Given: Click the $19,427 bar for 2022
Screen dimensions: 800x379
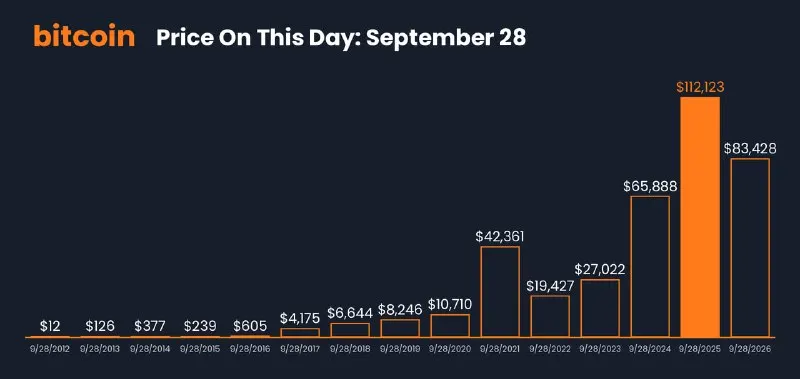Looking at the screenshot, I should (550, 316).
